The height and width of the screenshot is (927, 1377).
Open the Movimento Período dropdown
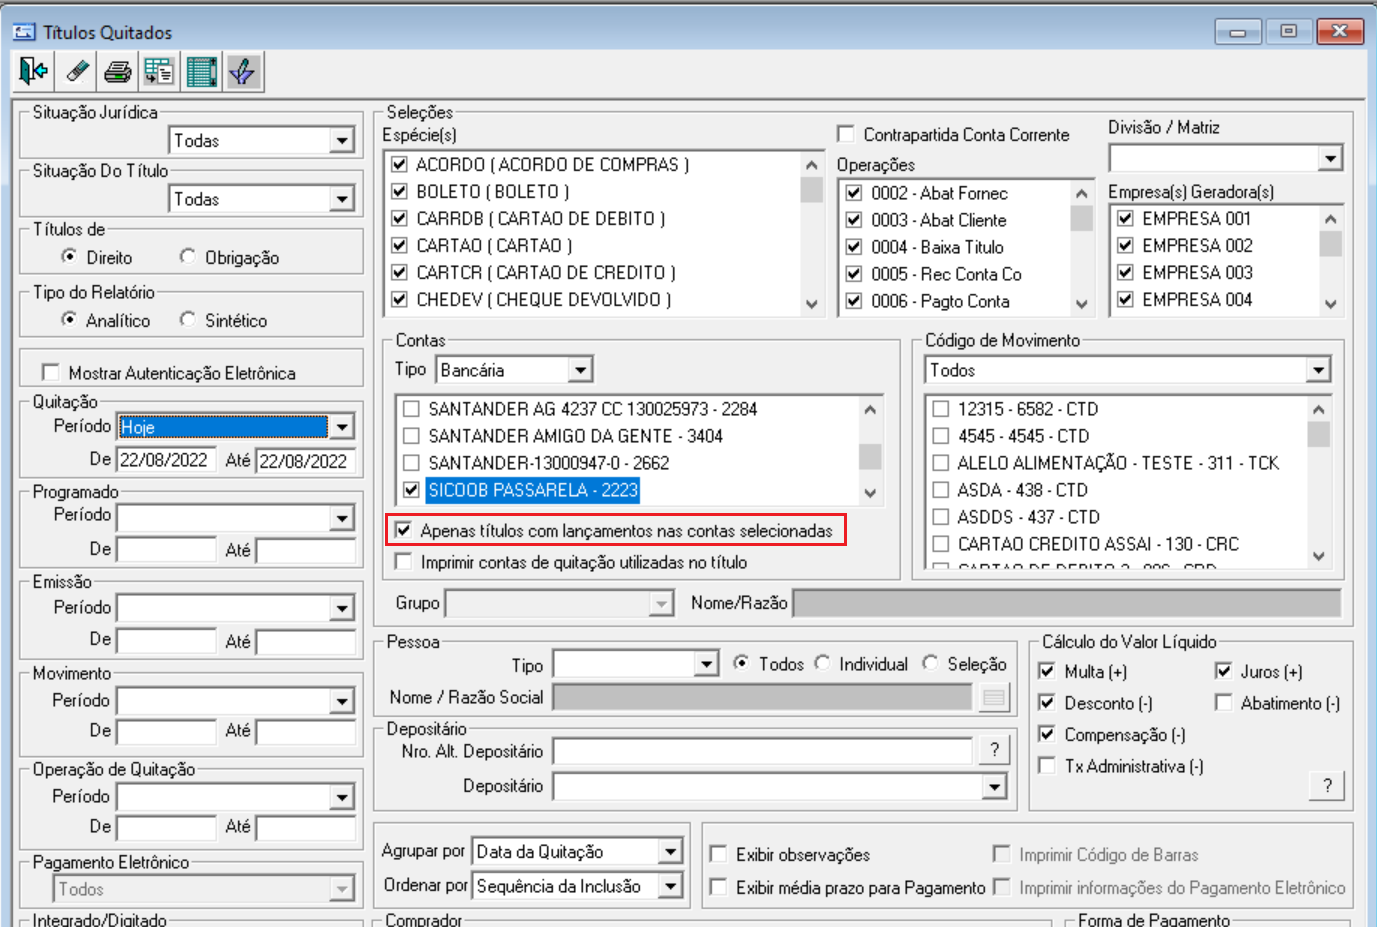(342, 701)
